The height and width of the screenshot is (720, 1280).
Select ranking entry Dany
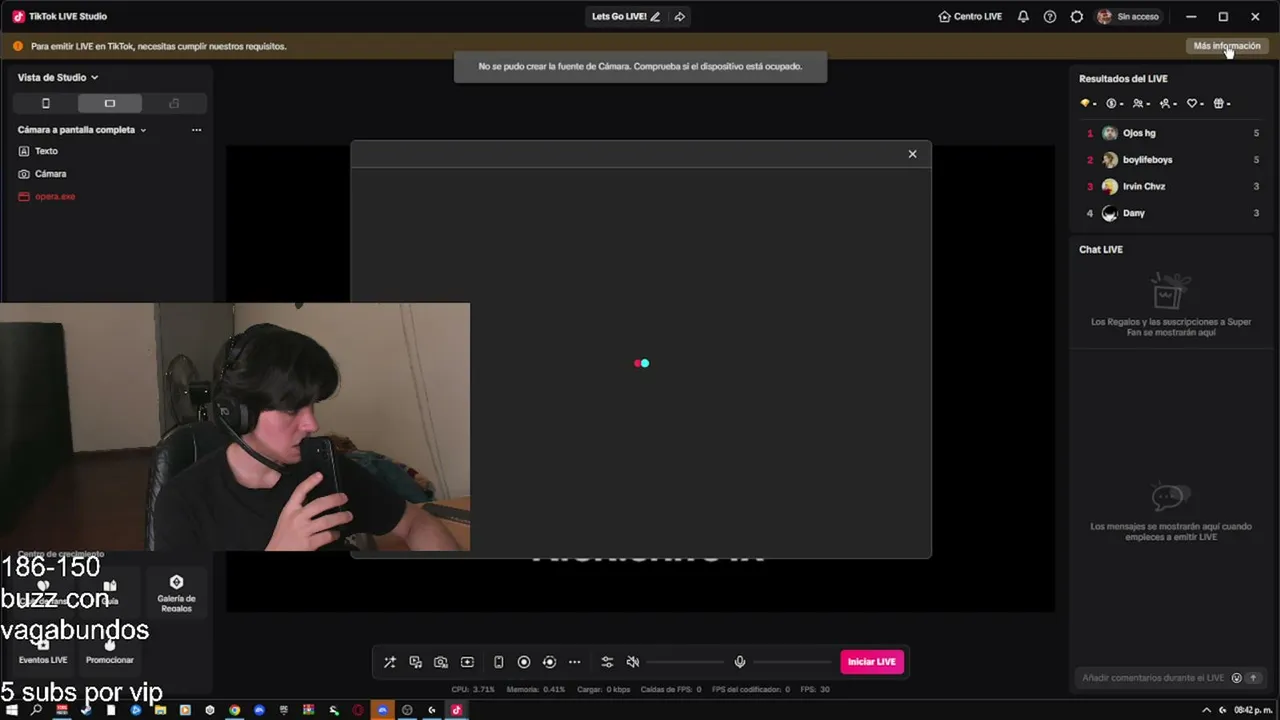pos(1172,213)
